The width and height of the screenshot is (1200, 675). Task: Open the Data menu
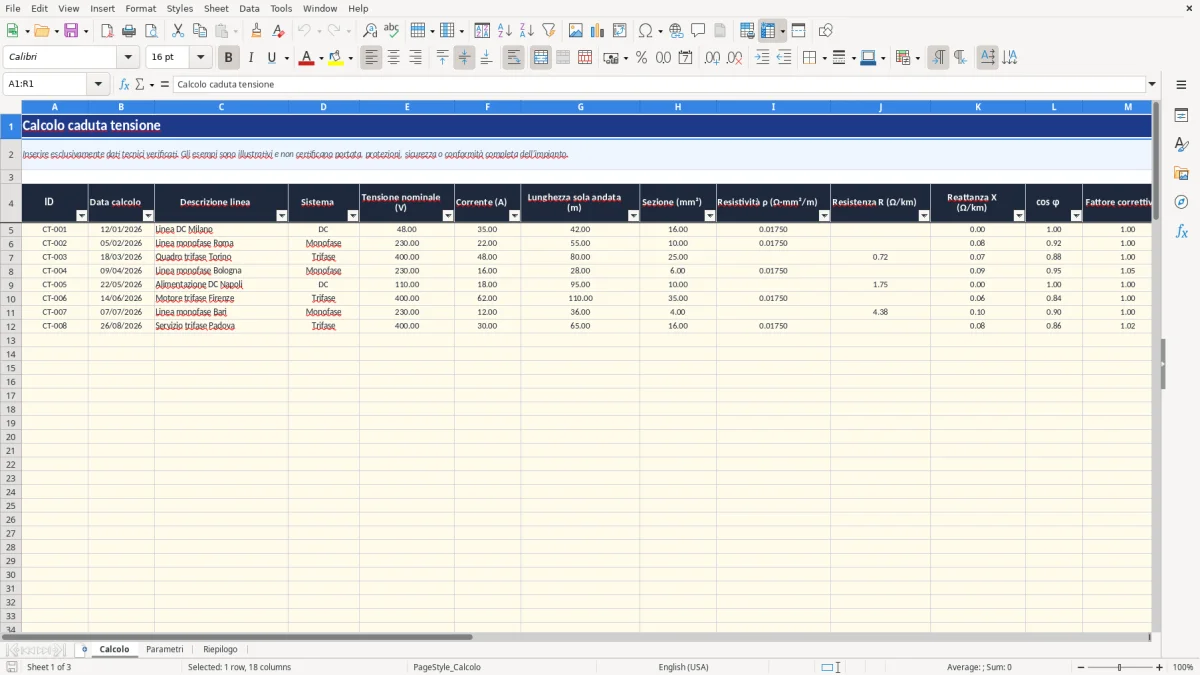pos(249,8)
